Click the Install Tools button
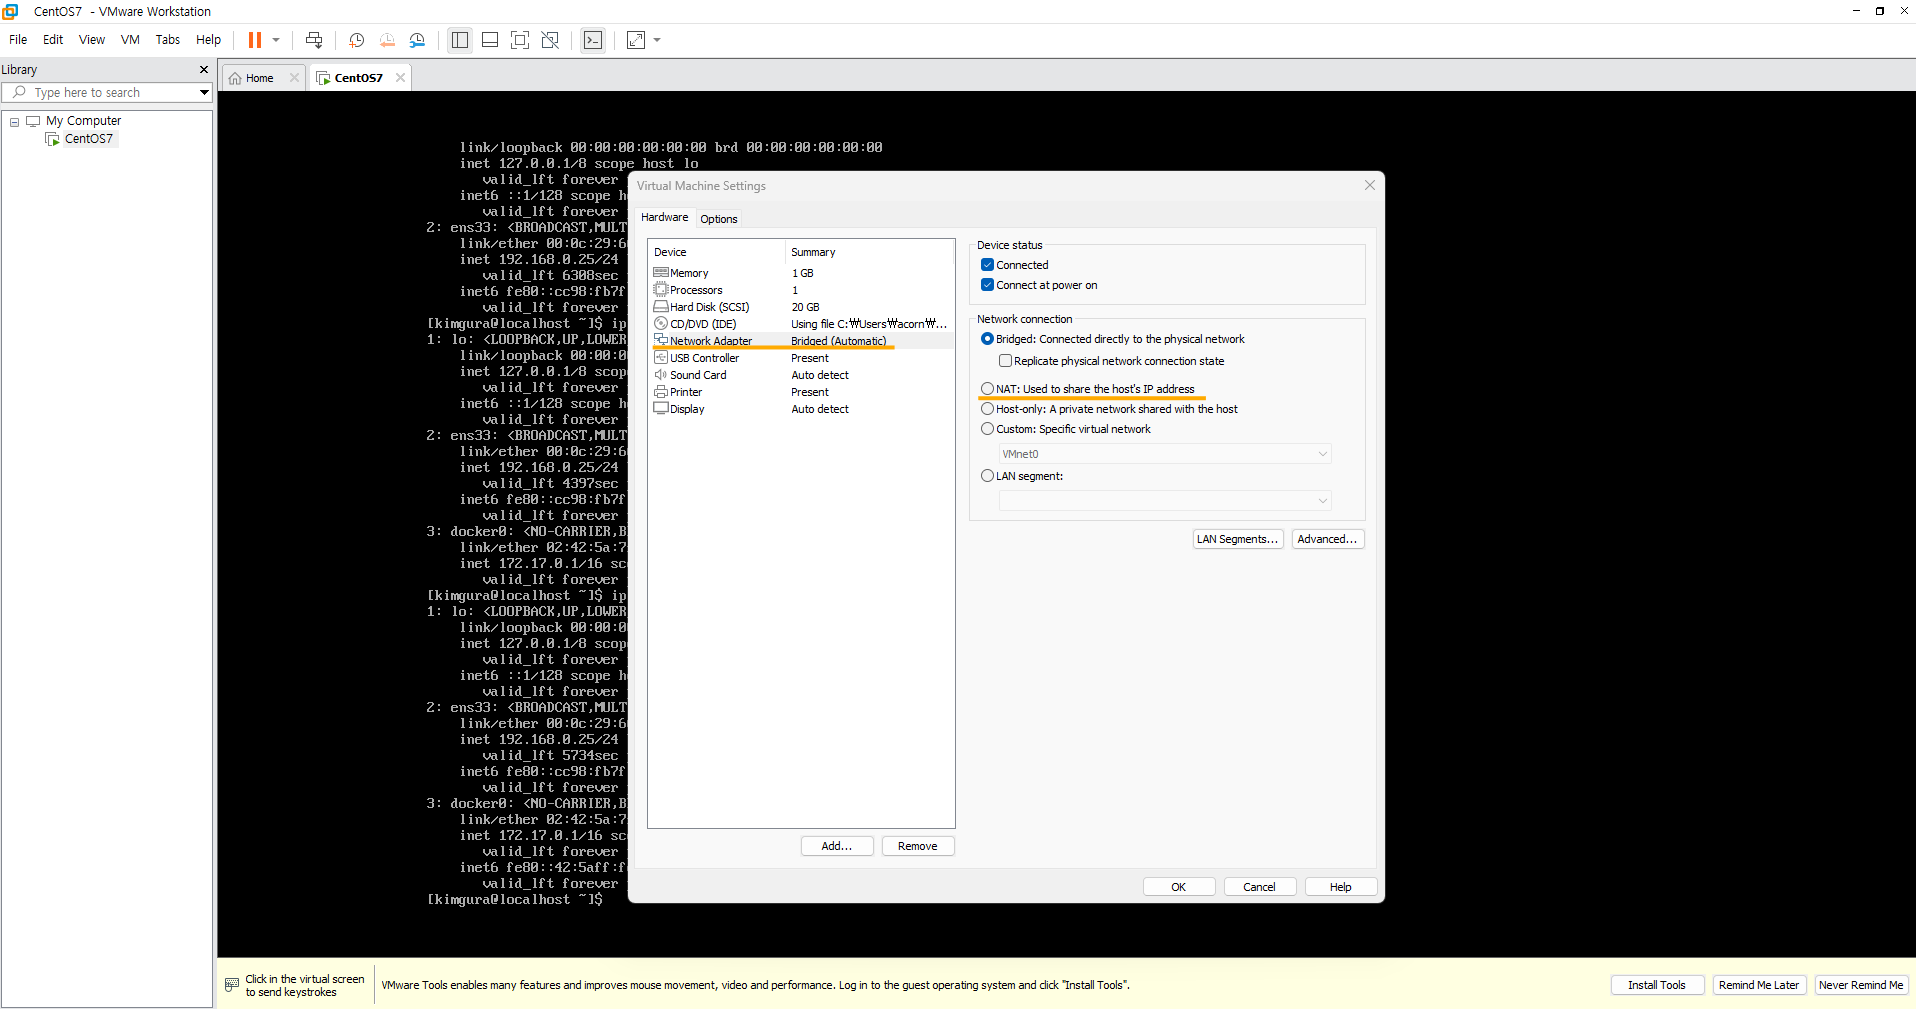The image size is (1916, 1009). 1656,985
